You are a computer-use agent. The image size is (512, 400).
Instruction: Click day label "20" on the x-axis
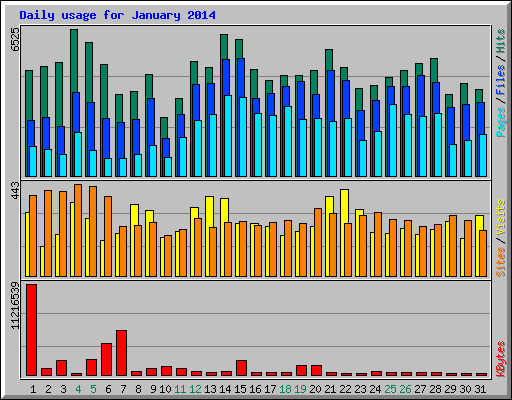click(315, 389)
